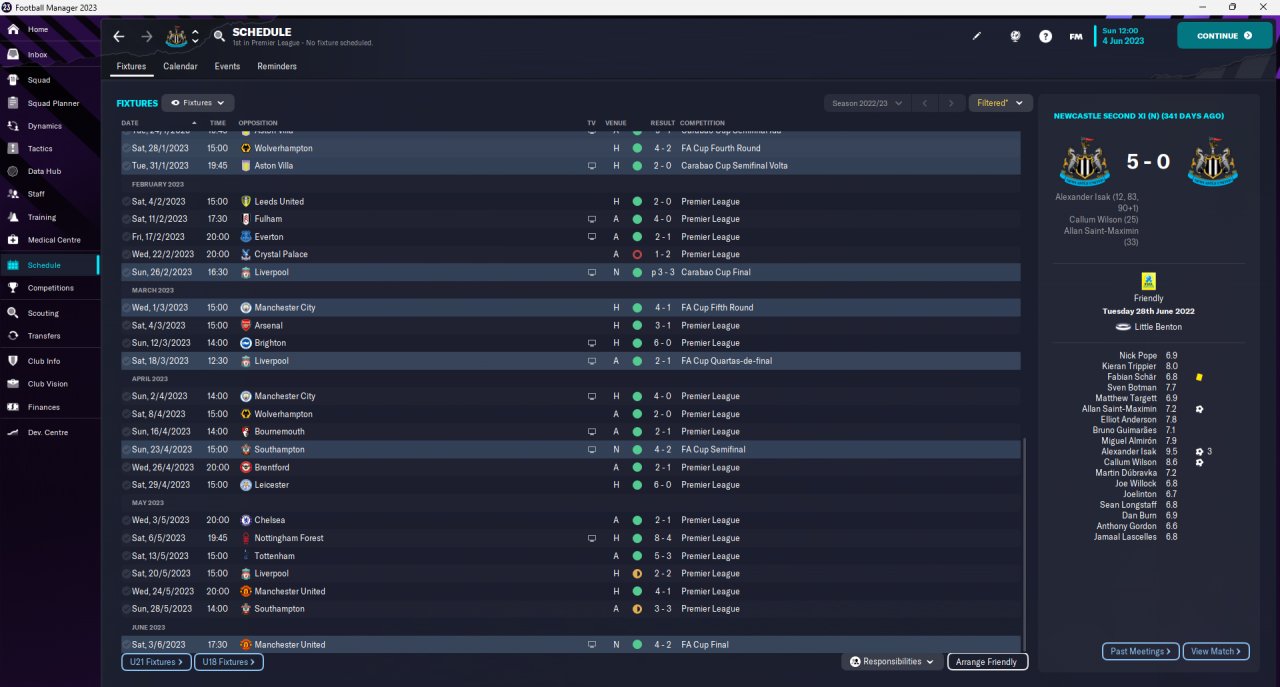
Task: Select the Nottingham Forest 8 - 4 fixture
Action: (571, 538)
